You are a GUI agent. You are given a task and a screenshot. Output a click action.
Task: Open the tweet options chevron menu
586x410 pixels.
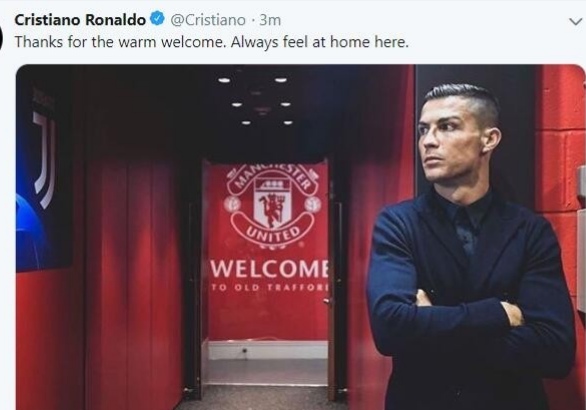pyautogui.click(x=576, y=22)
